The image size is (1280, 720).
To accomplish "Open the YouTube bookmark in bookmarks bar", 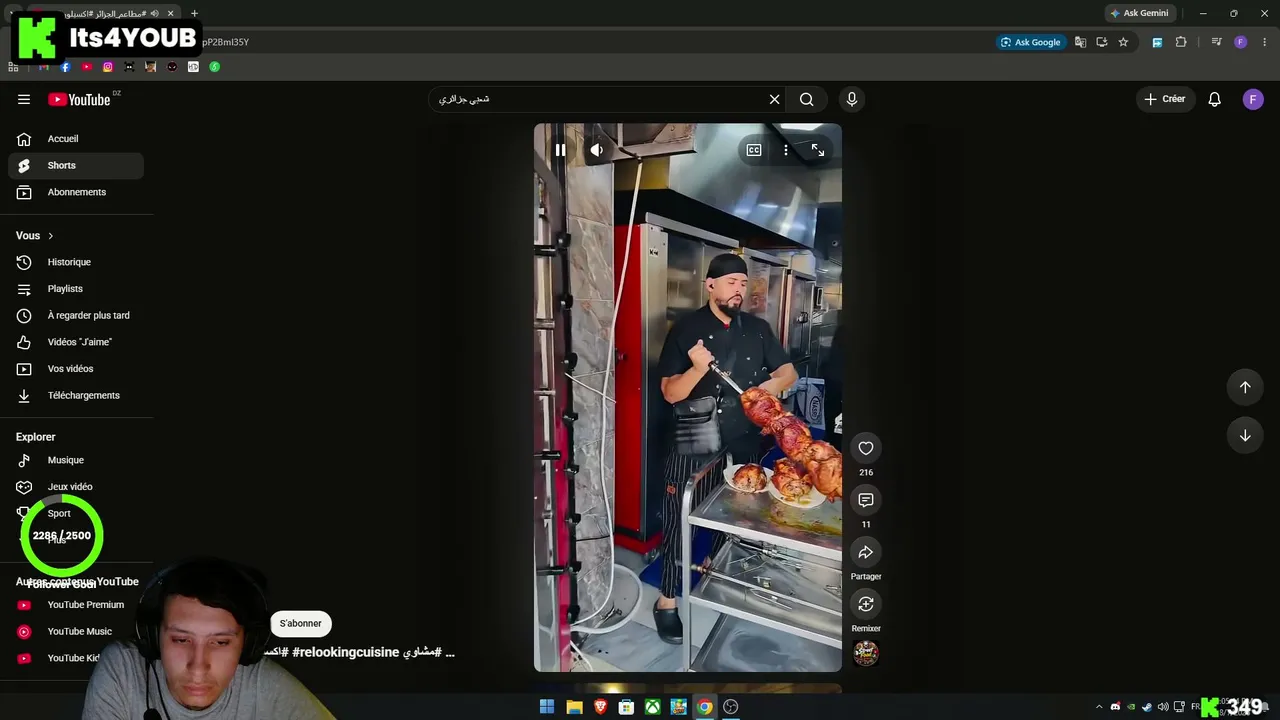I will click(x=87, y=67).
